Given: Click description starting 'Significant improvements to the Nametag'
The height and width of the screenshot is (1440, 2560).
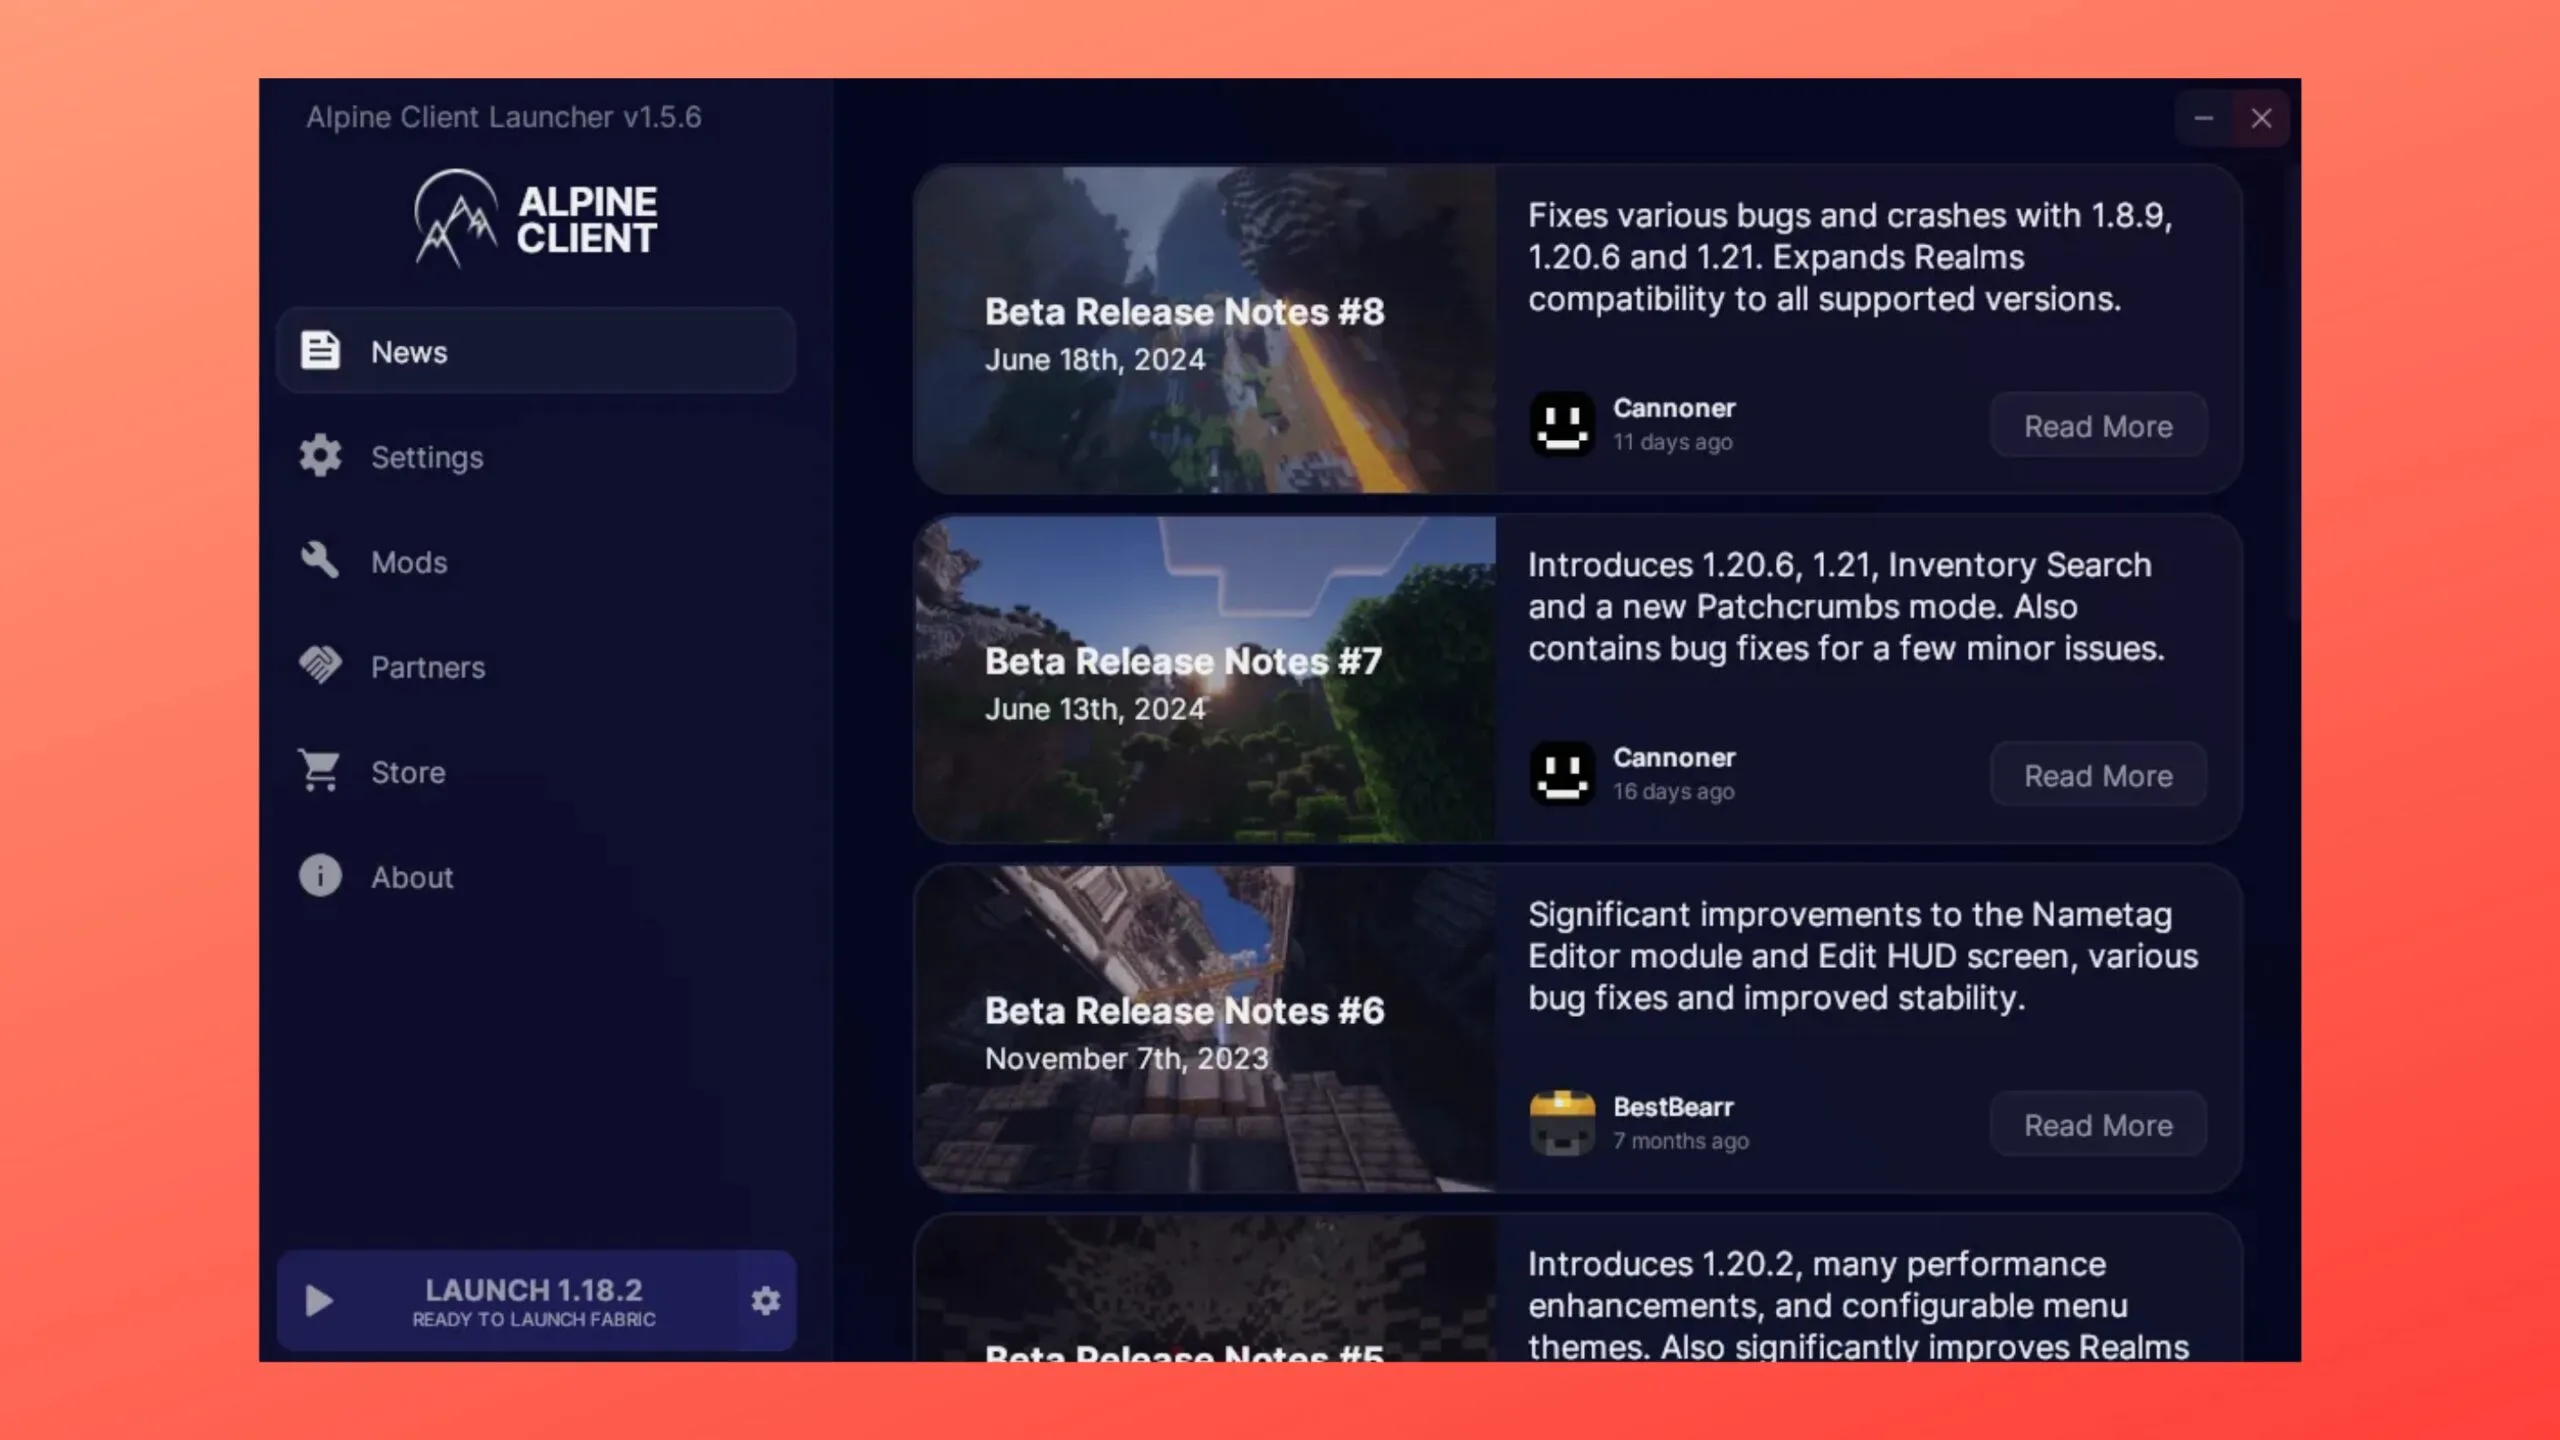Looking at the screenshot, I should 1863,956.
